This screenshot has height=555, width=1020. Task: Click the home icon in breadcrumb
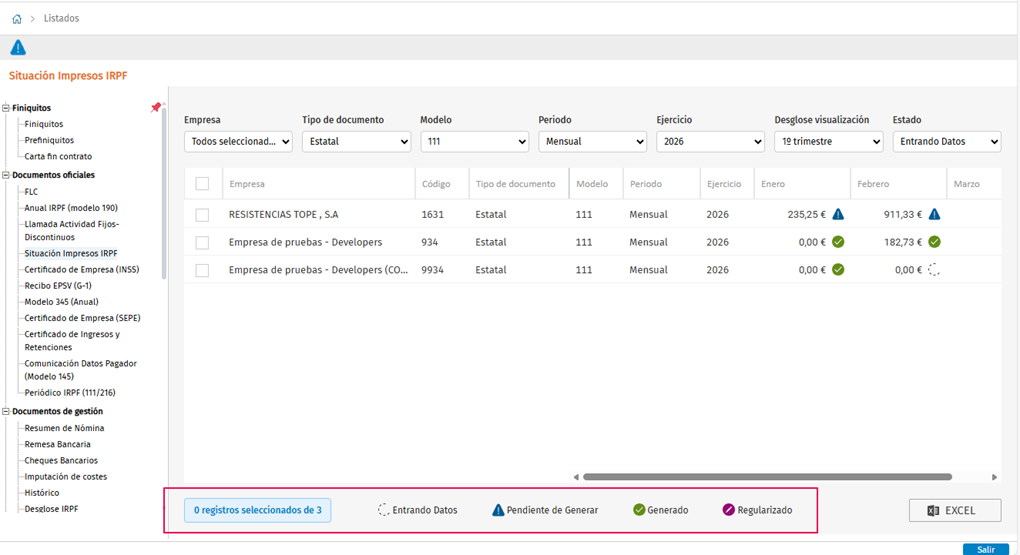(17, 19)
